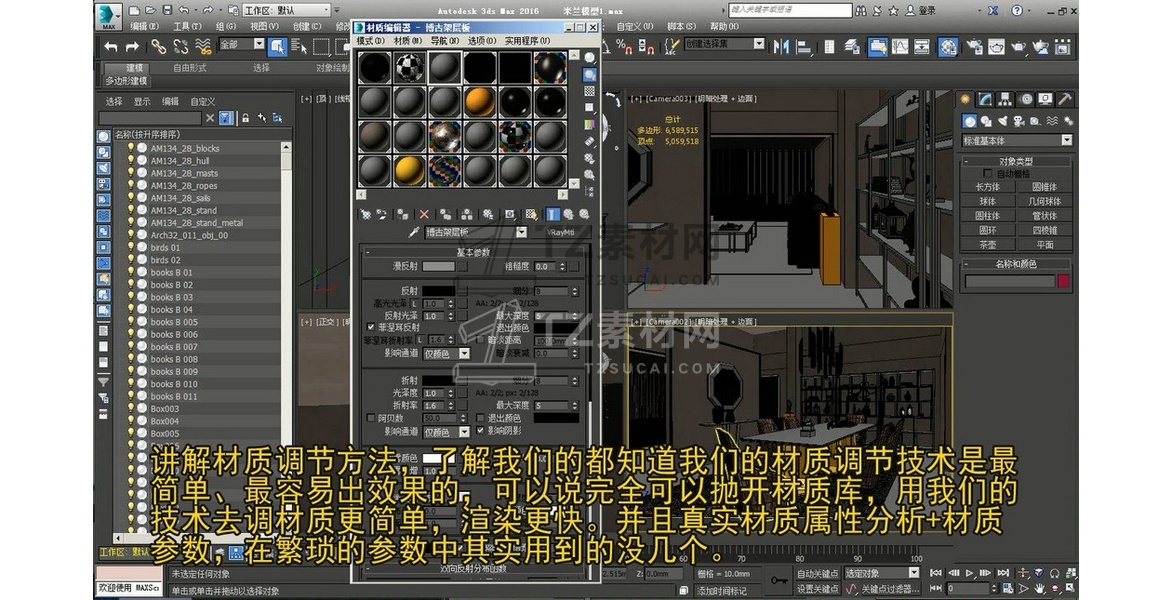Open Render Setup teapot icon
This screenshot has height=600, width=1172.
pos(975,47)
